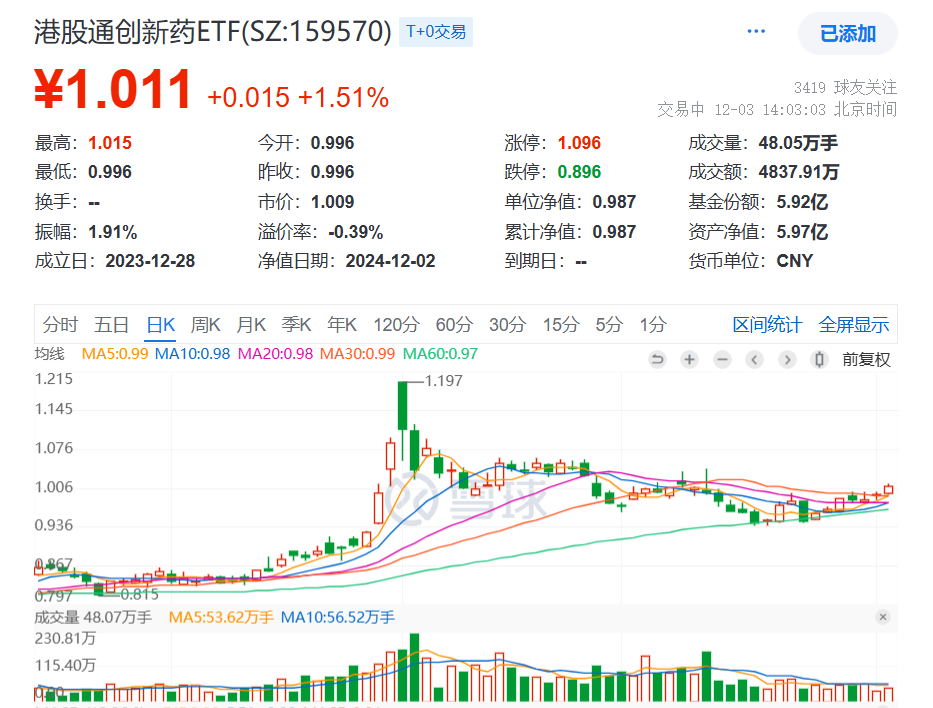Switch to the 分时 intraday tab
Viewport: 933px width, 708px height.
(x=60, y=324)
